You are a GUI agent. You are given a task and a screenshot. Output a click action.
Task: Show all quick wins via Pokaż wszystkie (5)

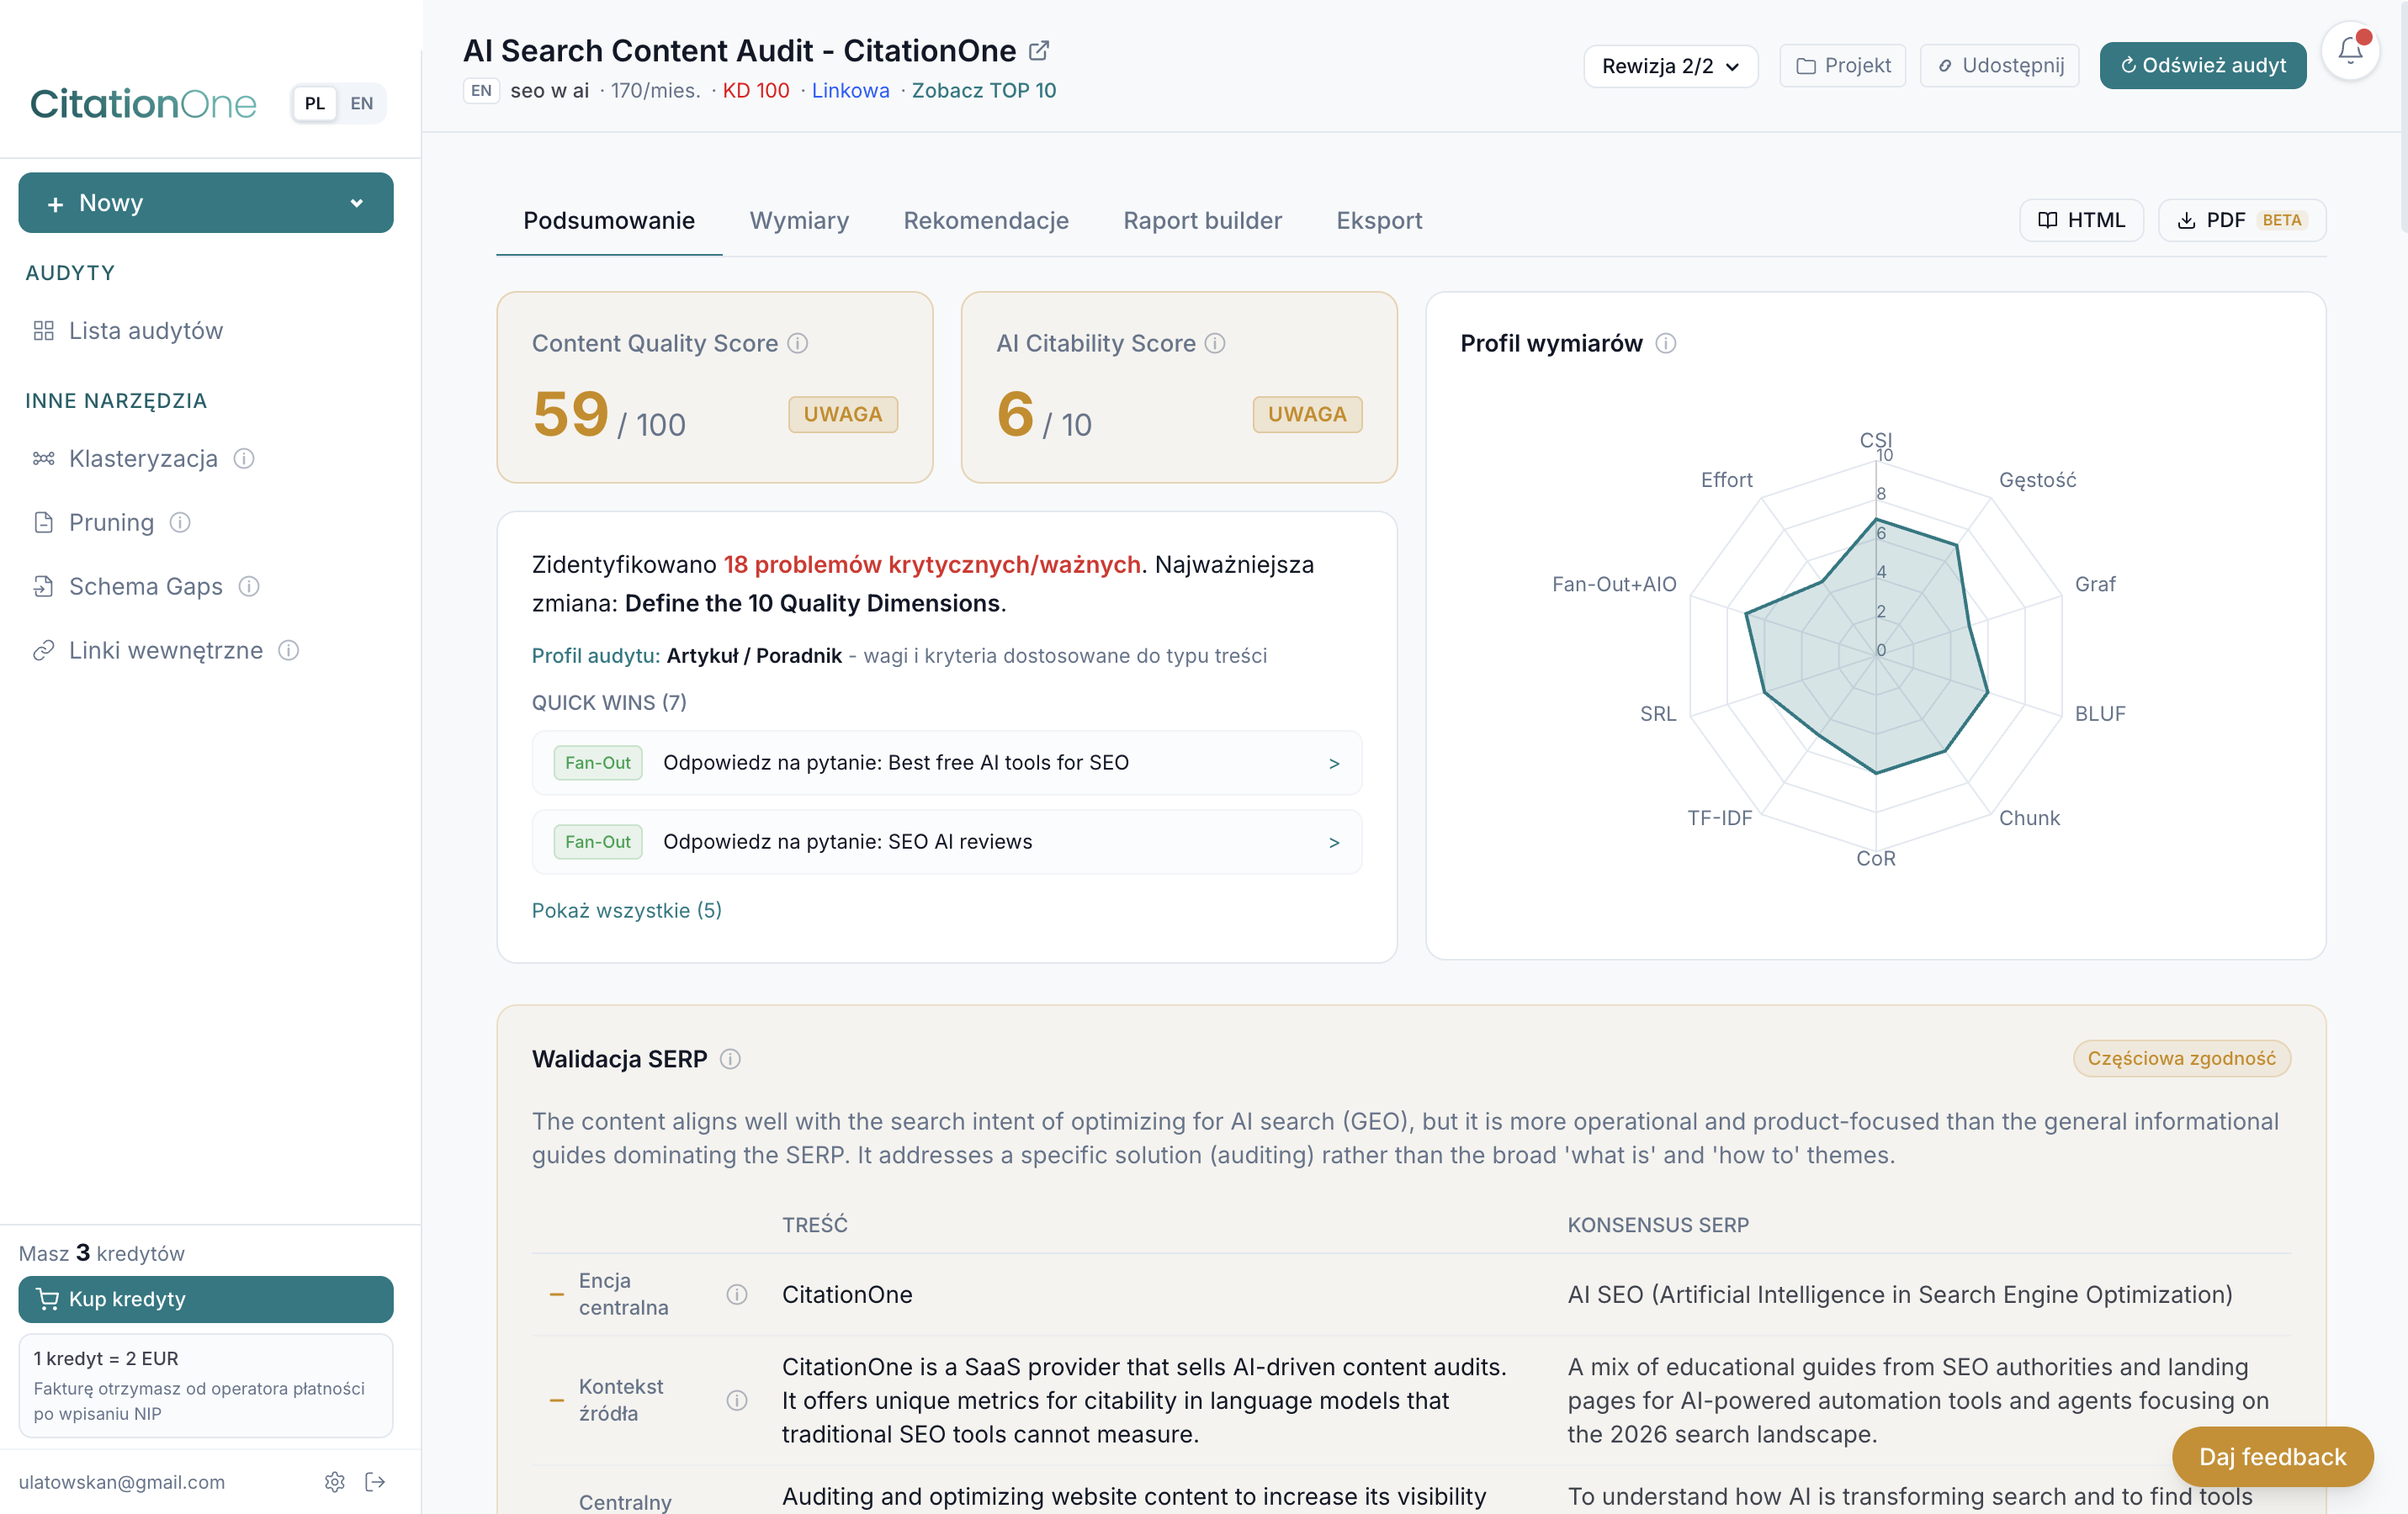[627, 910]
